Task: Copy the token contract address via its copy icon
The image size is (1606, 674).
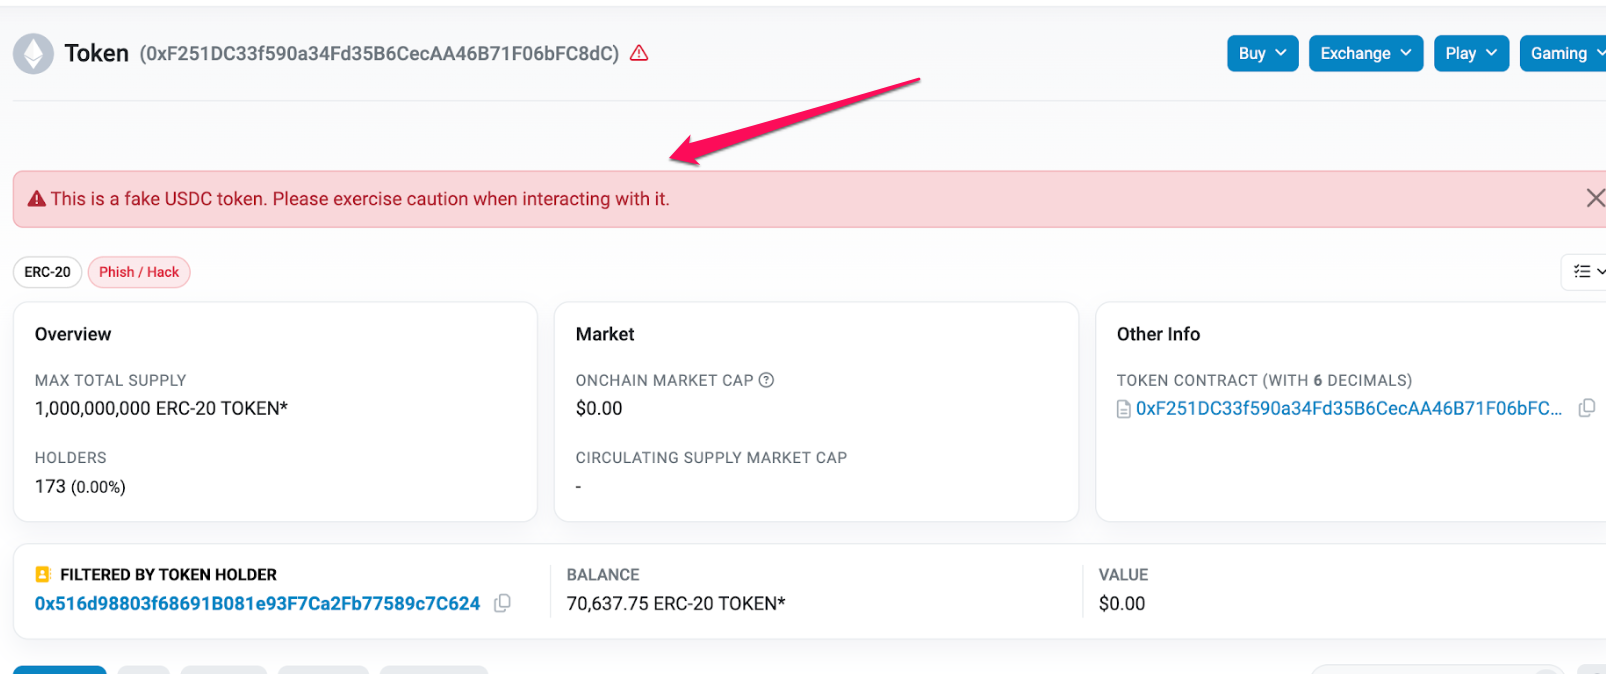Action: tap(1588, 408)
